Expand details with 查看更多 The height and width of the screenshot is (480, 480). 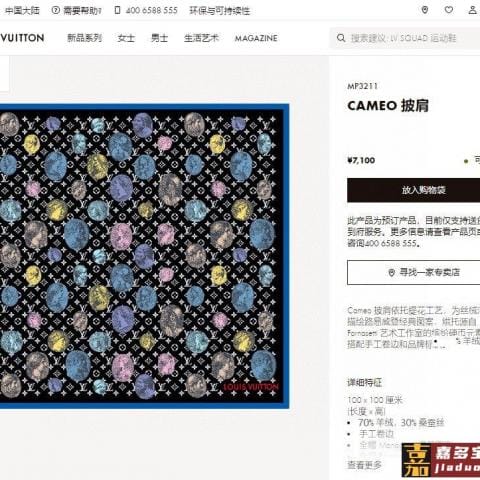point(364,465)
